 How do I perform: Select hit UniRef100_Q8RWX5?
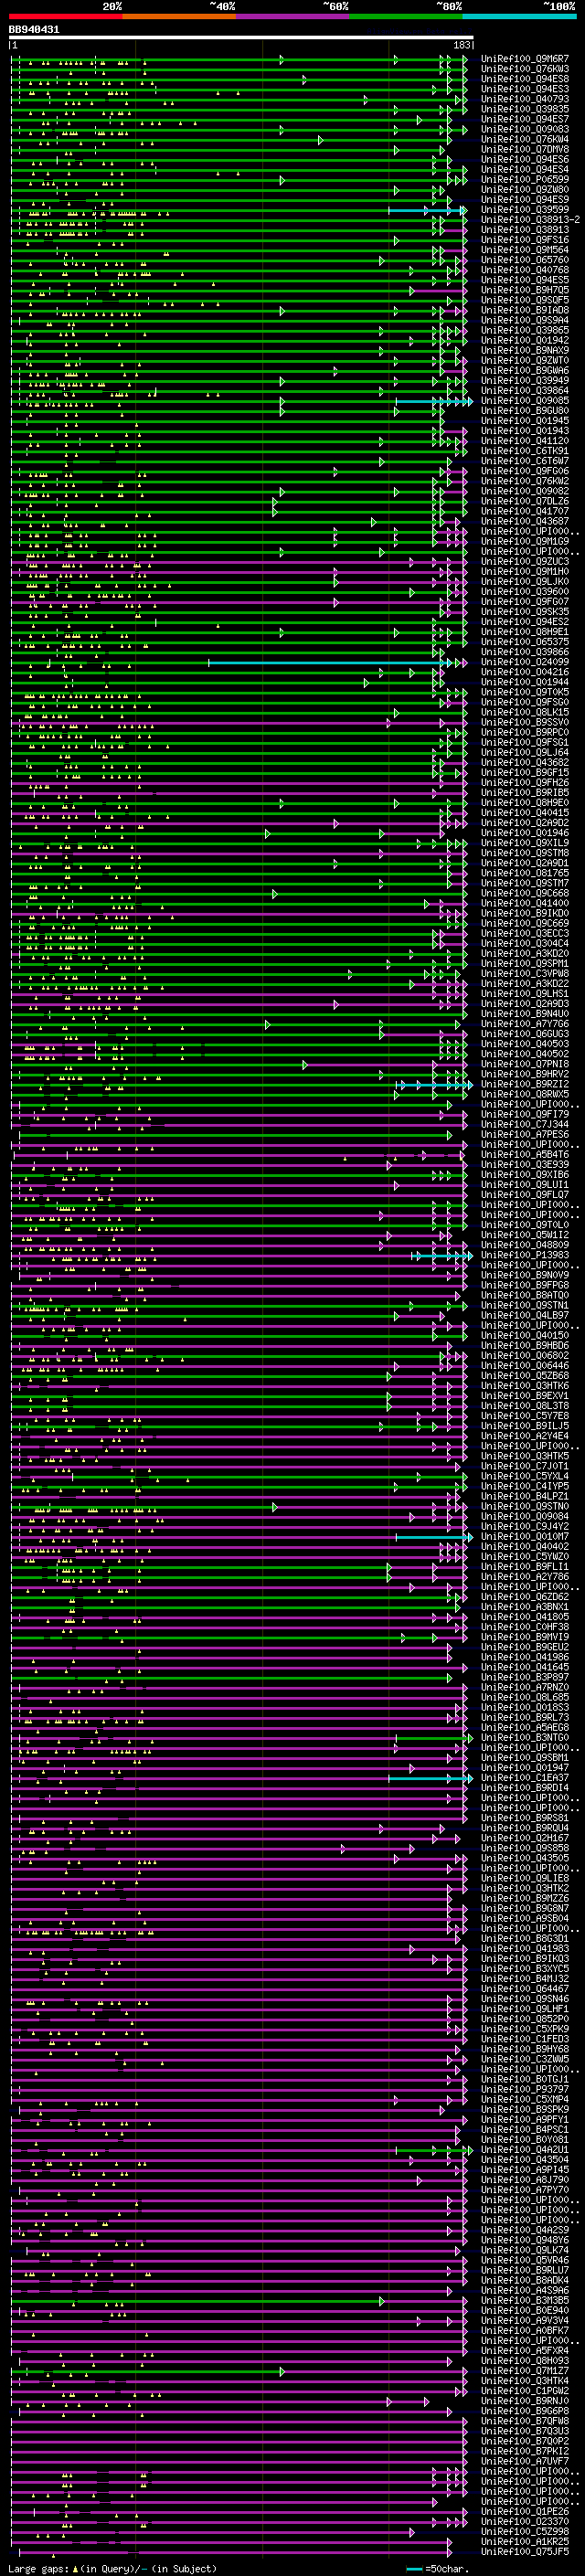(x=525, y=1094)
